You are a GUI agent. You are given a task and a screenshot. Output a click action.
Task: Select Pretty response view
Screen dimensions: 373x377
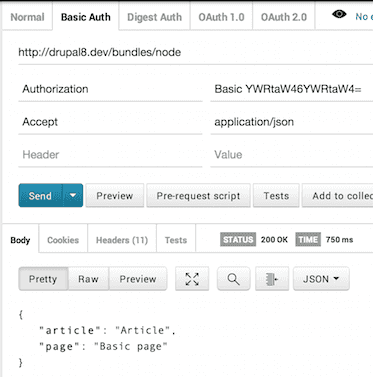[x=43, y=279]
